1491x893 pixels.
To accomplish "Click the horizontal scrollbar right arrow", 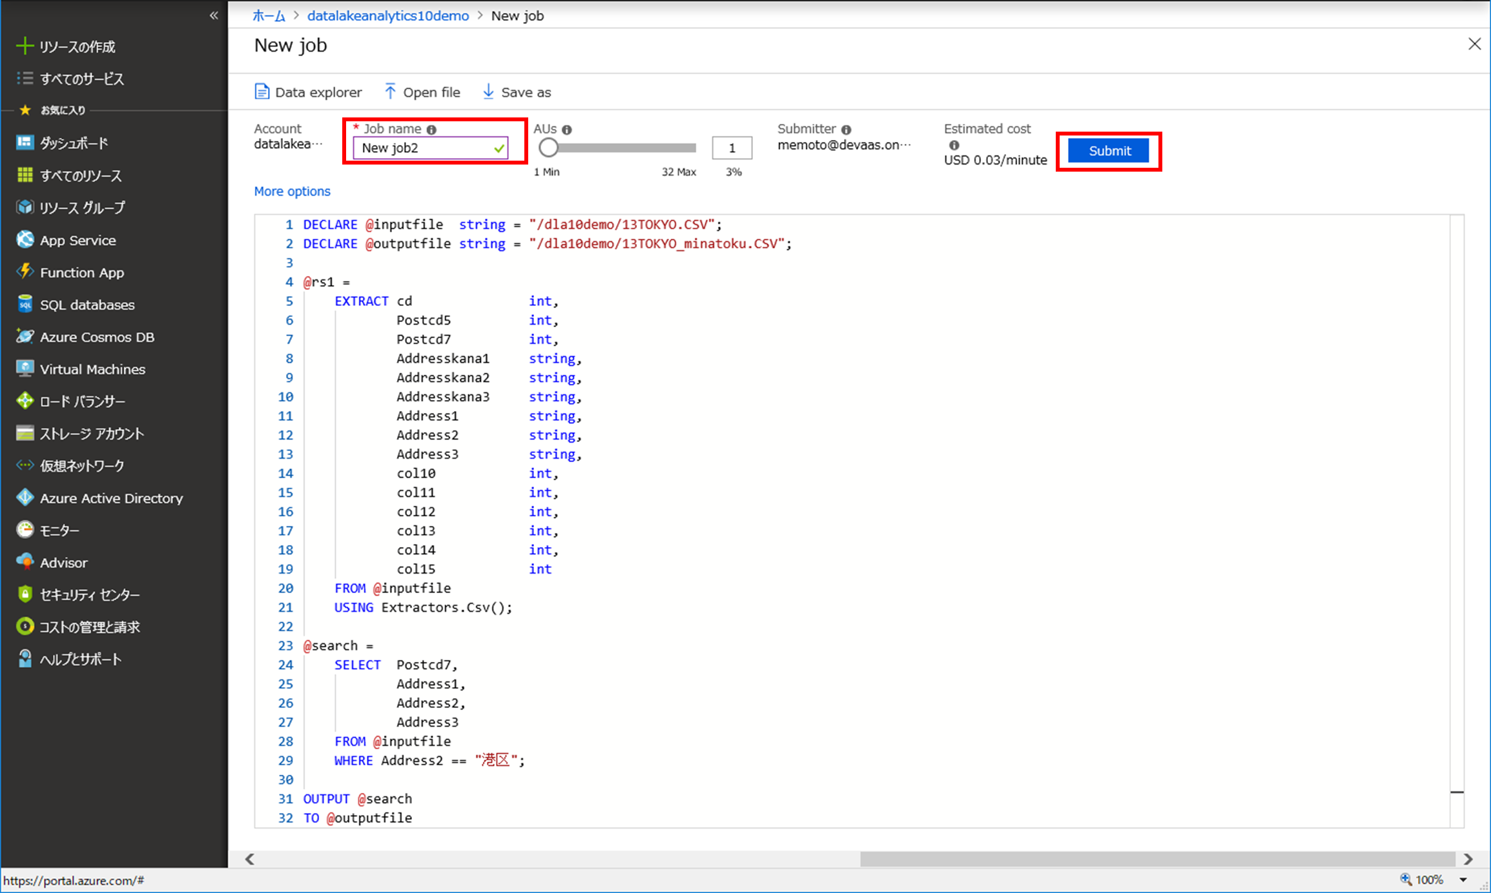I will 1468,860.
